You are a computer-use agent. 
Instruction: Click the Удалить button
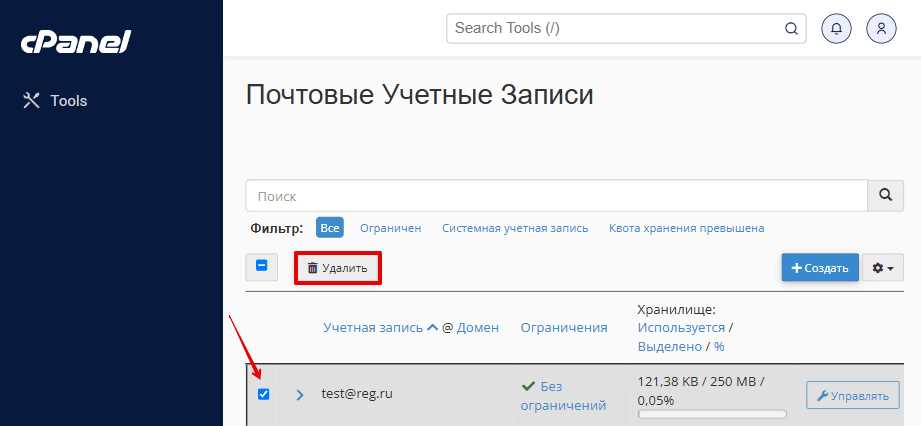click(338, 268)
